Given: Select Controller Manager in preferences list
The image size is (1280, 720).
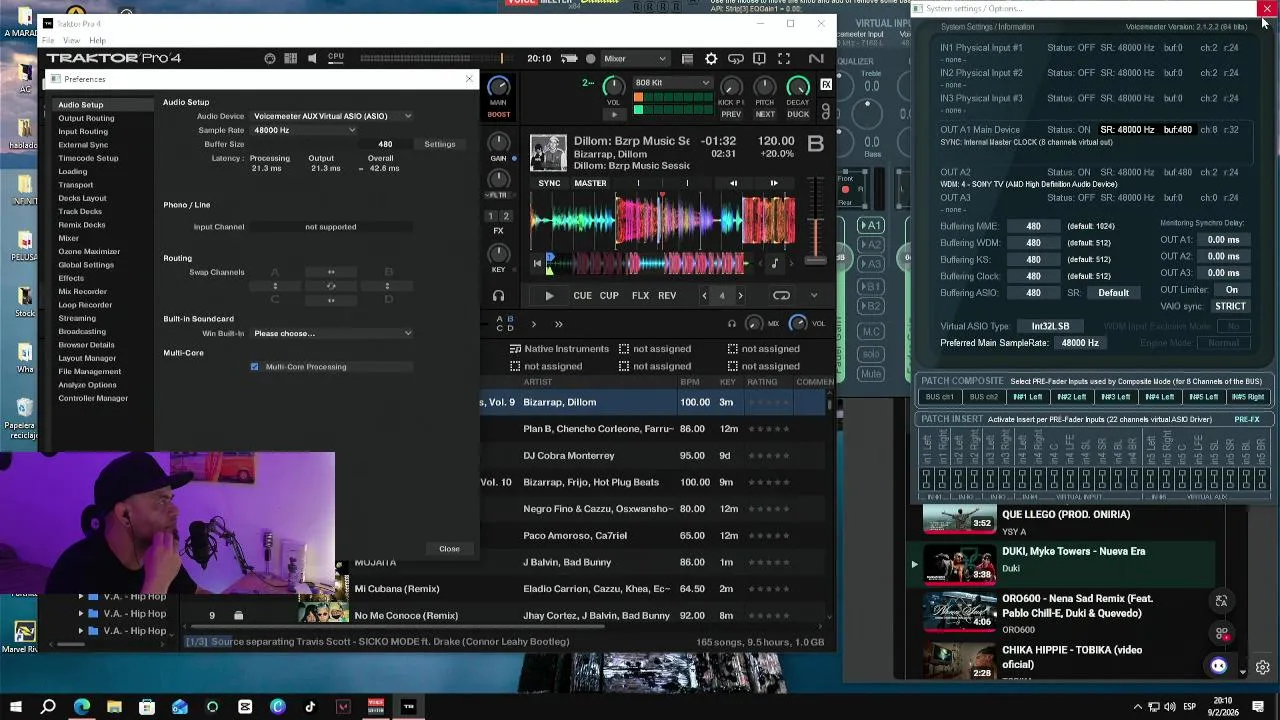Looking at the screenshot, I should (x=93, y=398).
